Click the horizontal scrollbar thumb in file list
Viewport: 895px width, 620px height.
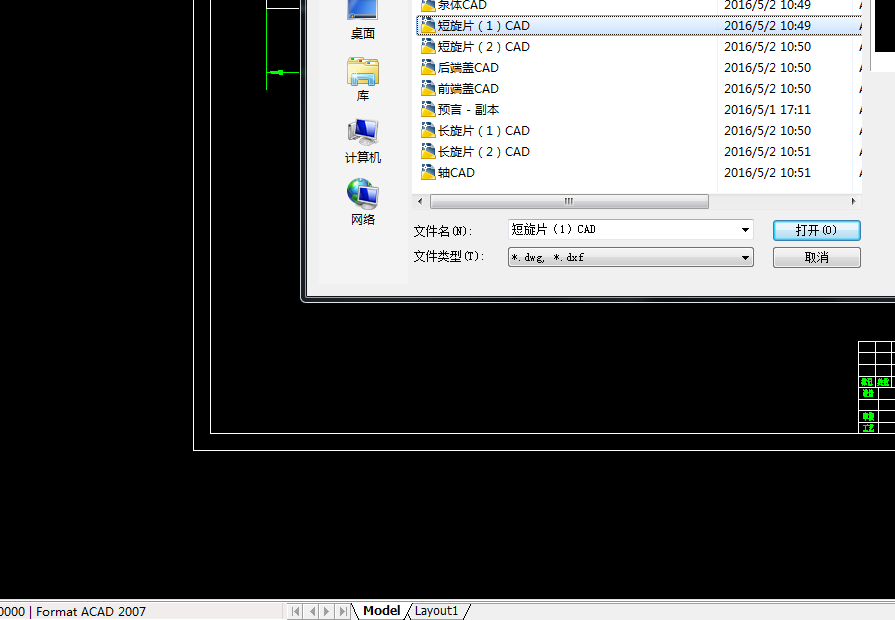point(569,201)
